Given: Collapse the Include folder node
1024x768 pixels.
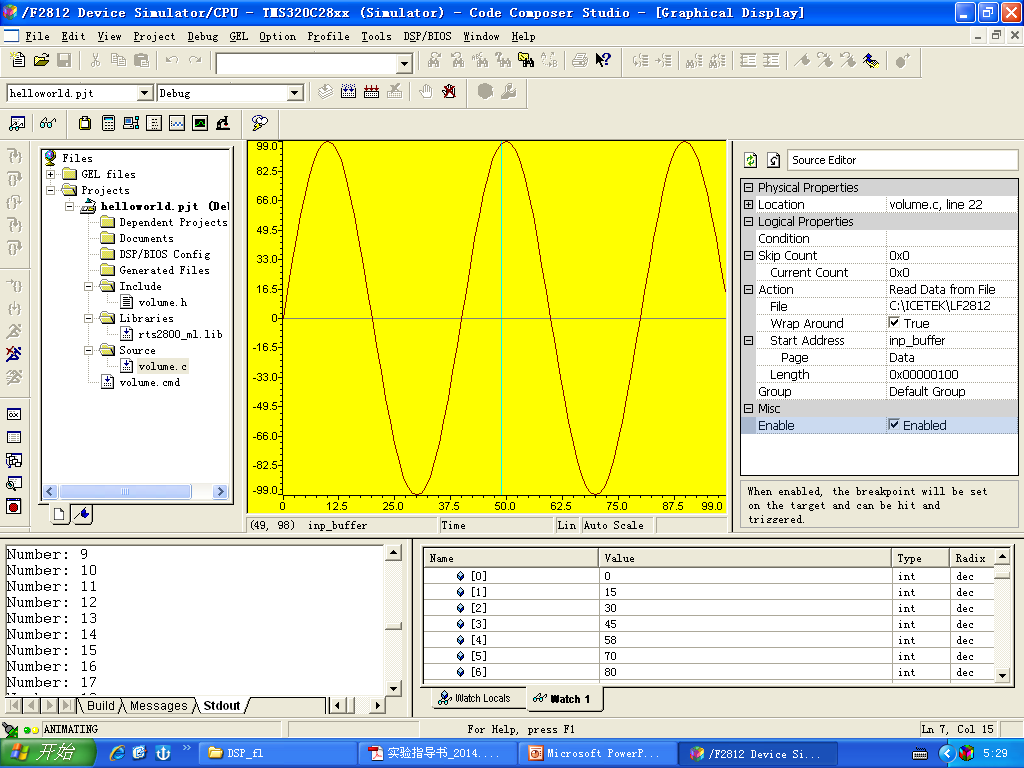Looking at the screenshot, I should tap(88, 286).
